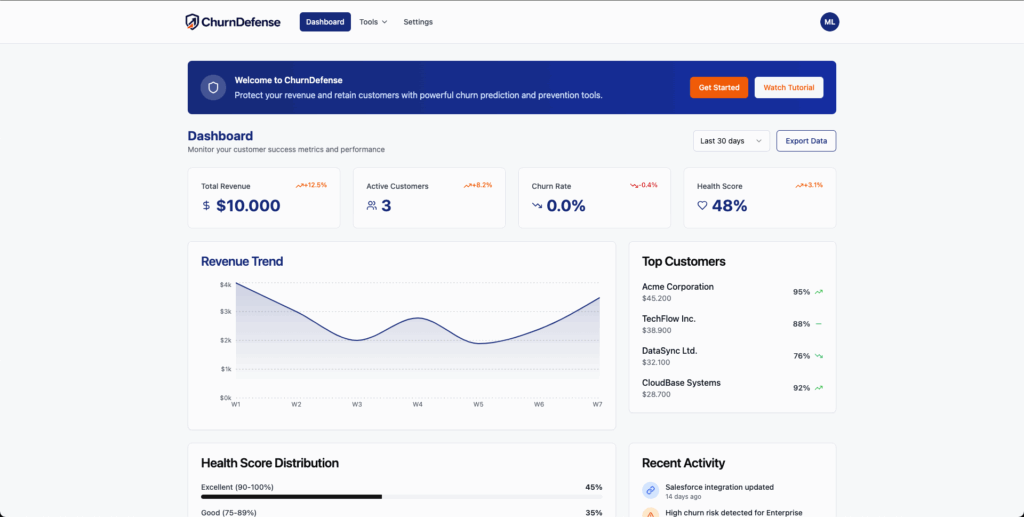Click the down-trend arrow next to 76%
Screen dimensions: 1024x517
coord(819,356)
